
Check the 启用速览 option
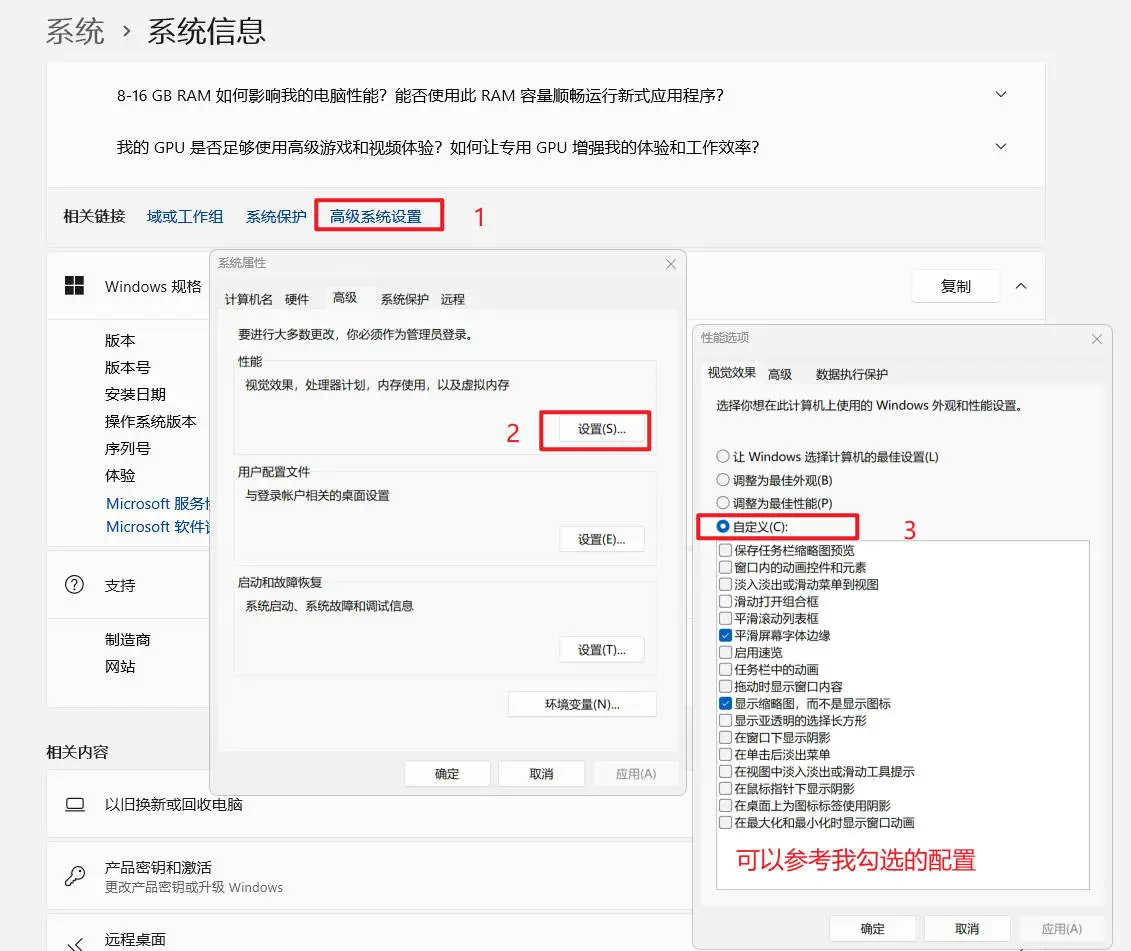(723, 651)
